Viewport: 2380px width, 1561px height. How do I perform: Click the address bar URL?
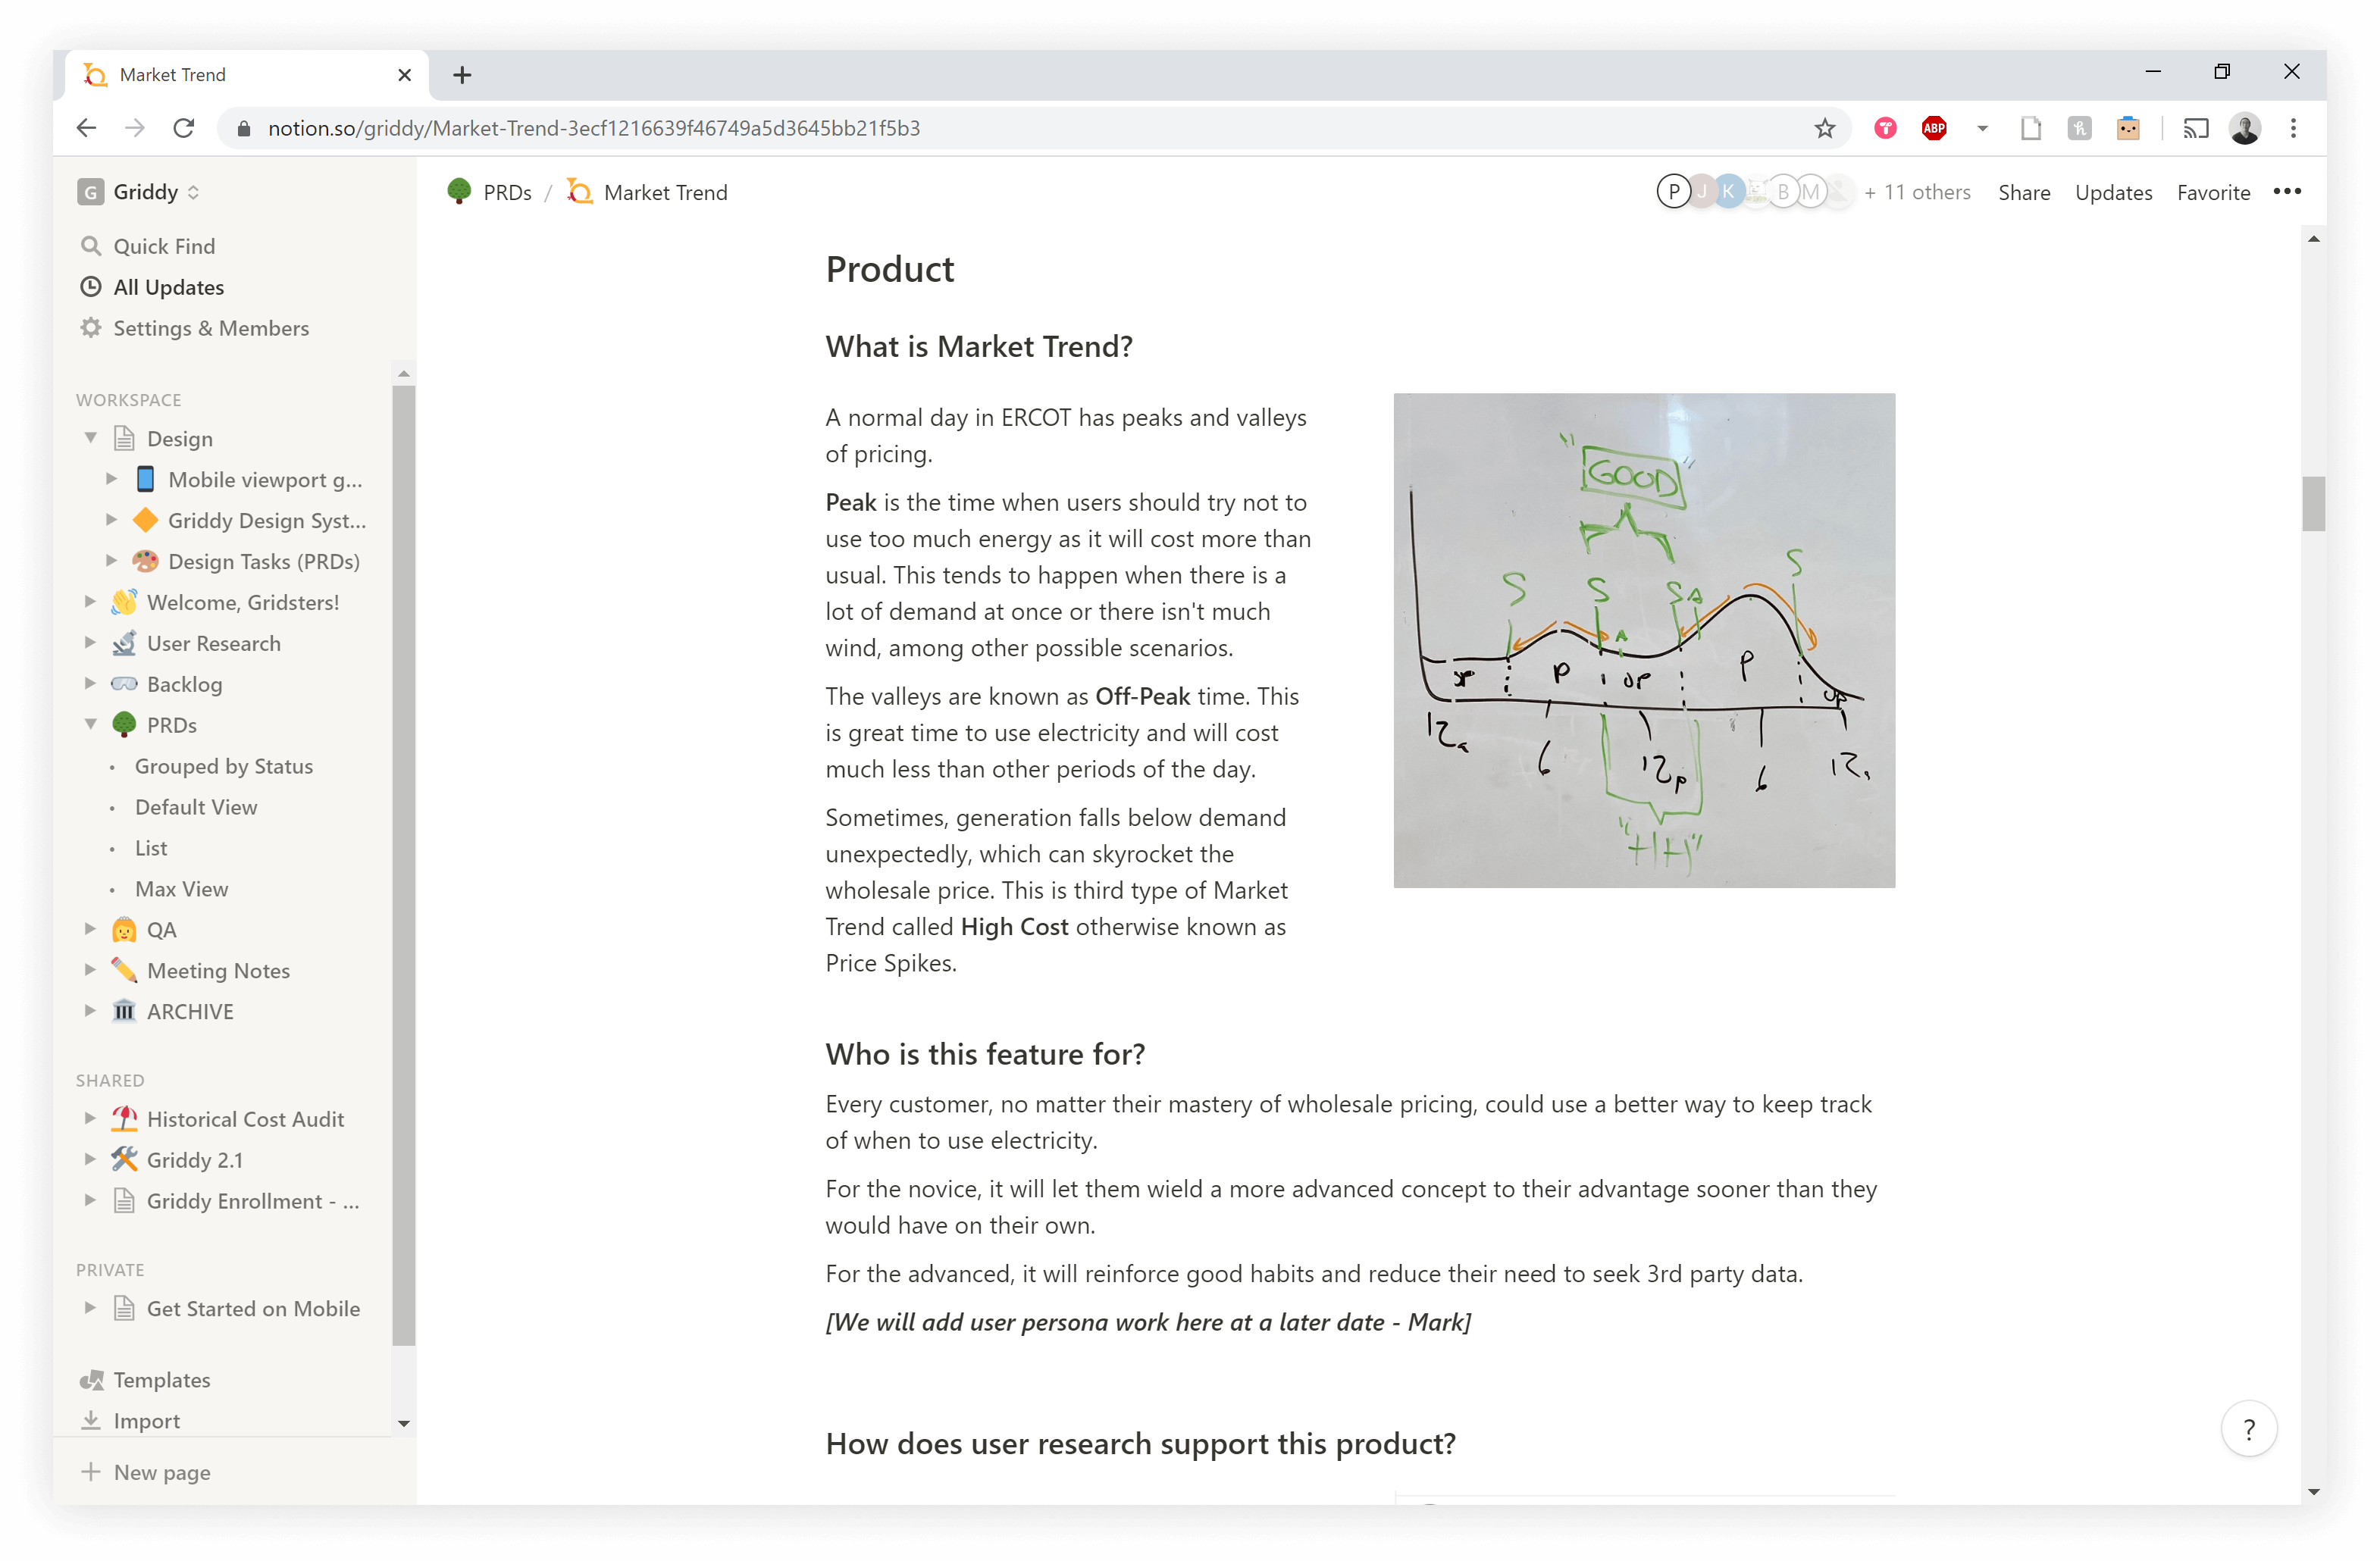click(593, 128)
